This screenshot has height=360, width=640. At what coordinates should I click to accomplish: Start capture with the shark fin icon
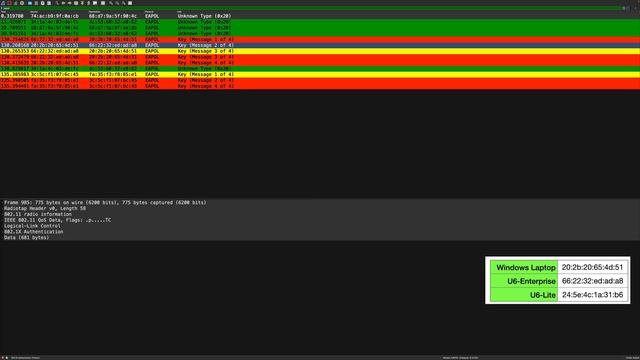click(3, 3)
